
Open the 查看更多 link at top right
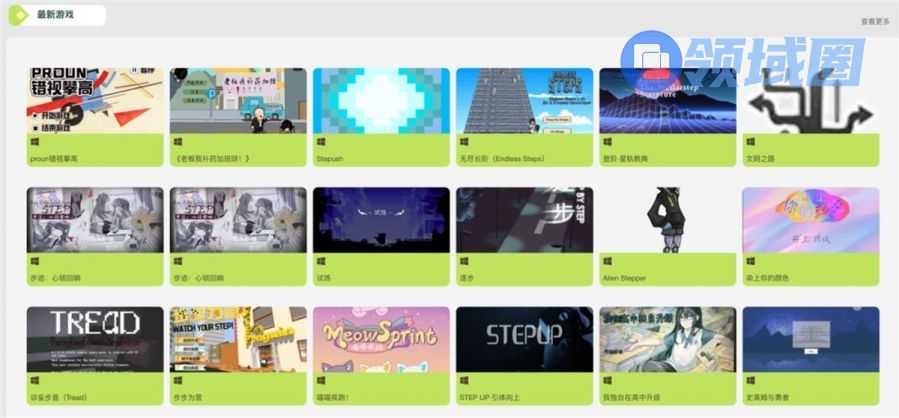click(875, 22)
